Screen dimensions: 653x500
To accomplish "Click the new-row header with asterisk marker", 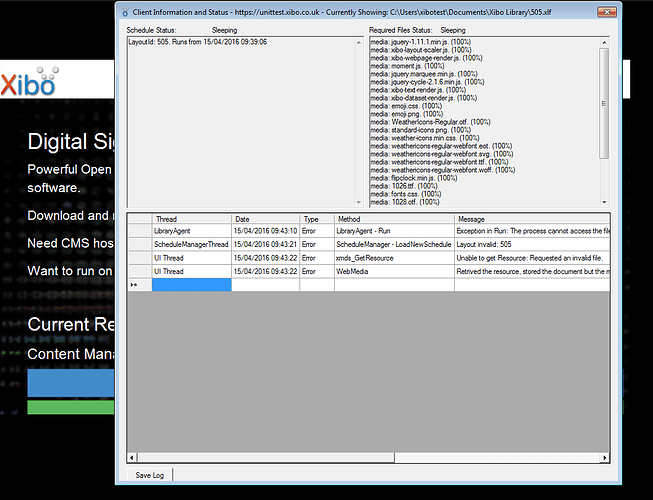I will 140,285.
